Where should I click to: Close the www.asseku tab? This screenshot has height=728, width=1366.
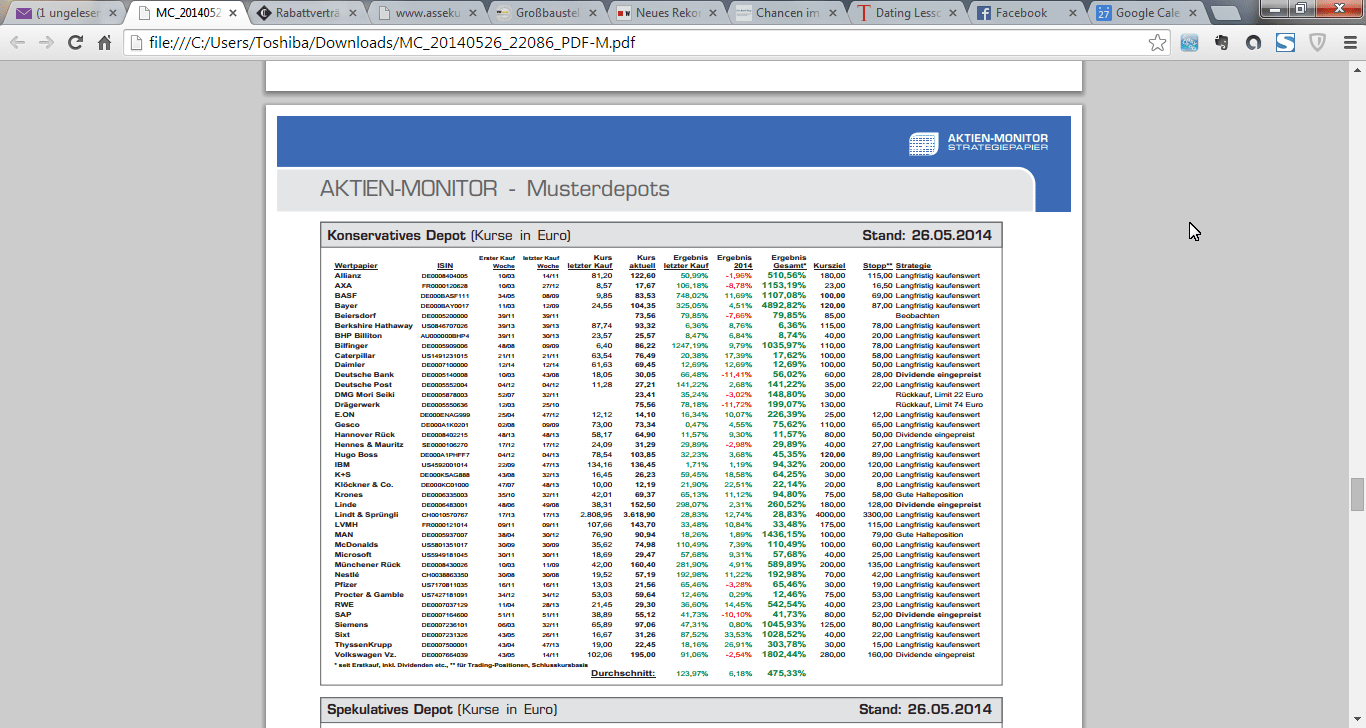click(473, 13)
